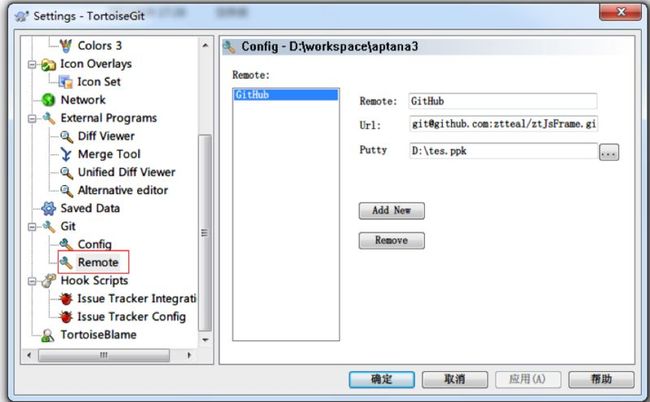Collapse the Icon Overlays tree node

click(x=32, y=65)
